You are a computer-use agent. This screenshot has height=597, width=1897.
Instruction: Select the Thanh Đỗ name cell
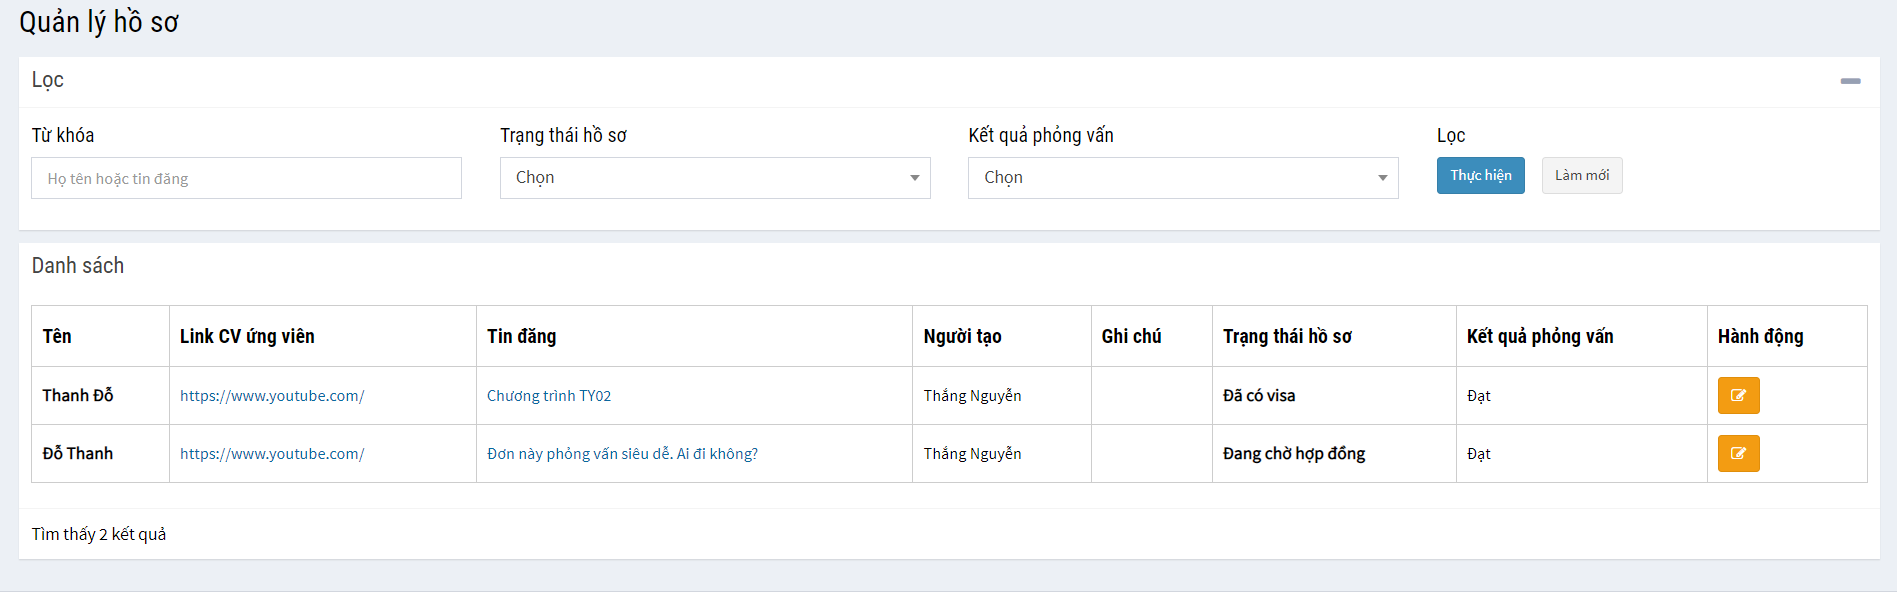point(78,396)
